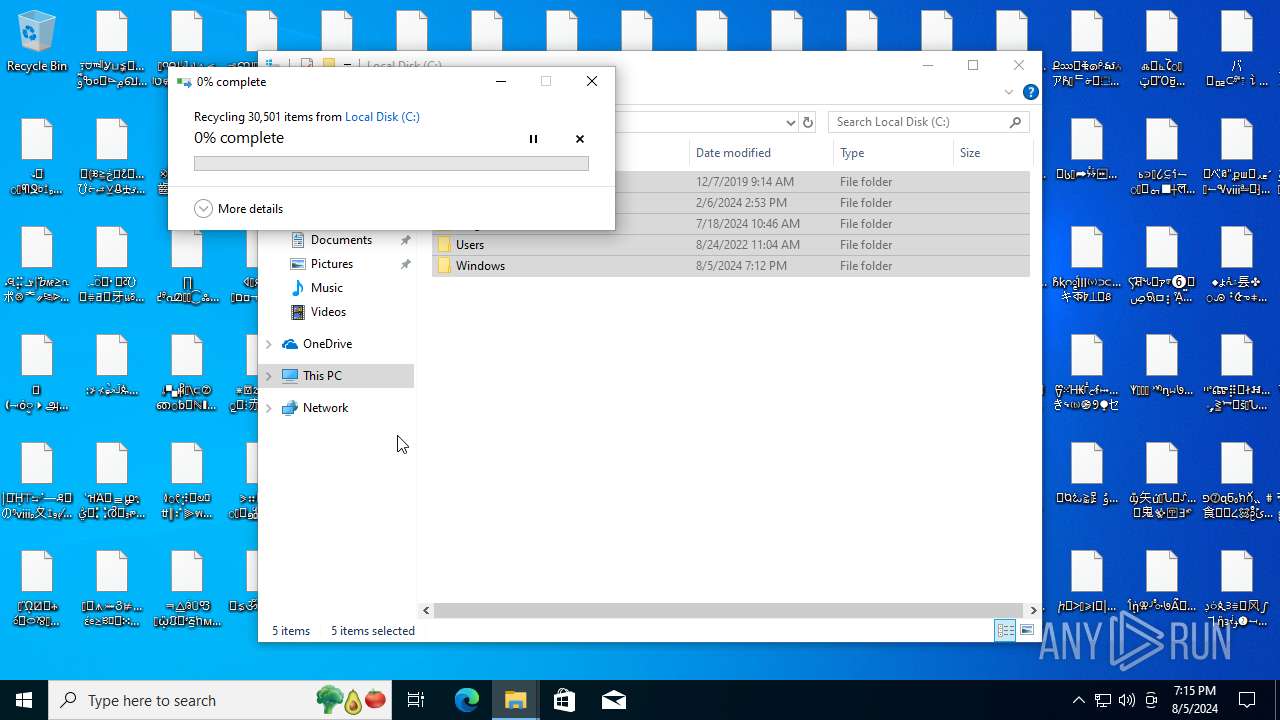Select the Windows folder row
Image resolution: width=1280 pixels, height=720 pixels.
click(x=731, y=266)
